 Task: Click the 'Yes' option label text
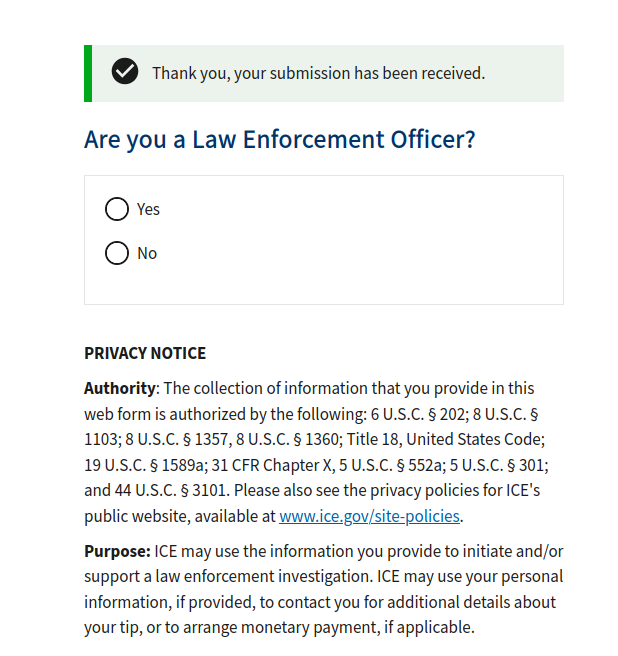click(x=148, y=209)
